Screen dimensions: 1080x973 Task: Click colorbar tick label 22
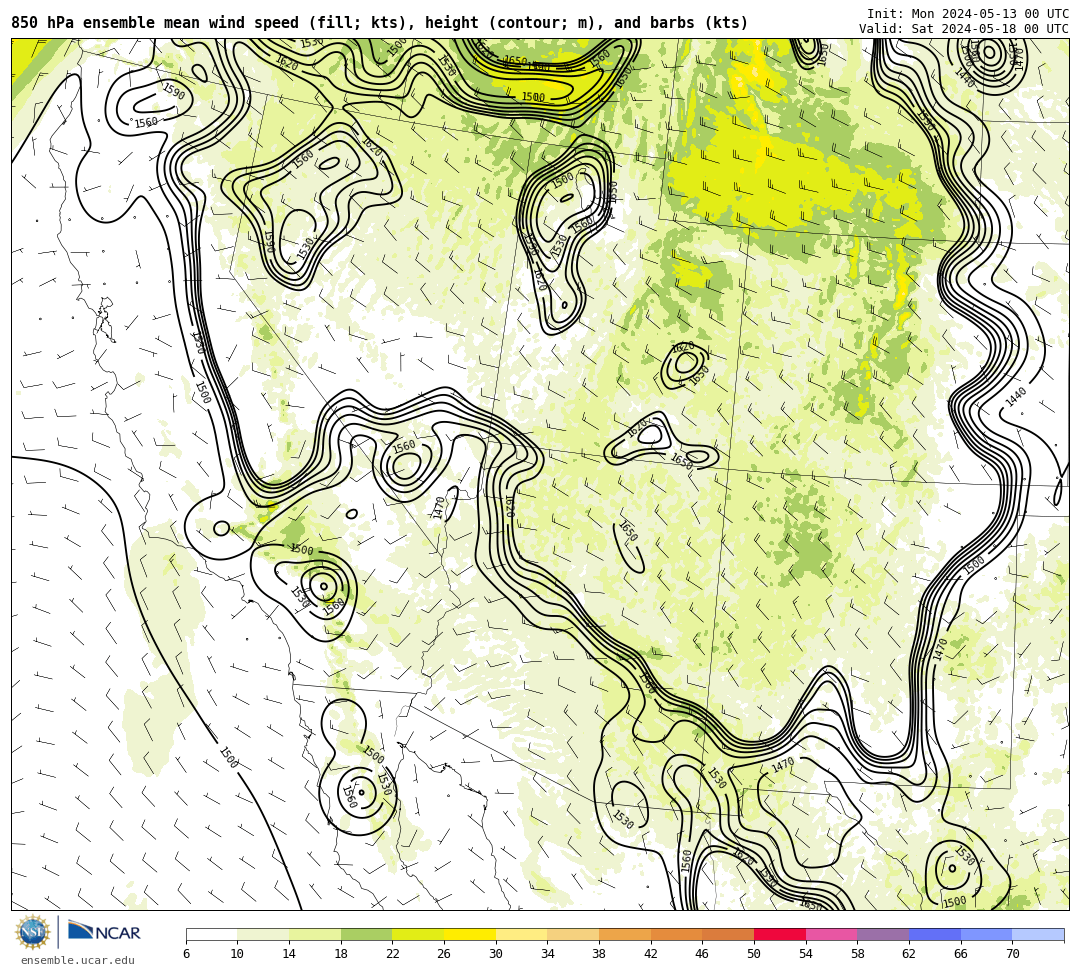point(392,954)
